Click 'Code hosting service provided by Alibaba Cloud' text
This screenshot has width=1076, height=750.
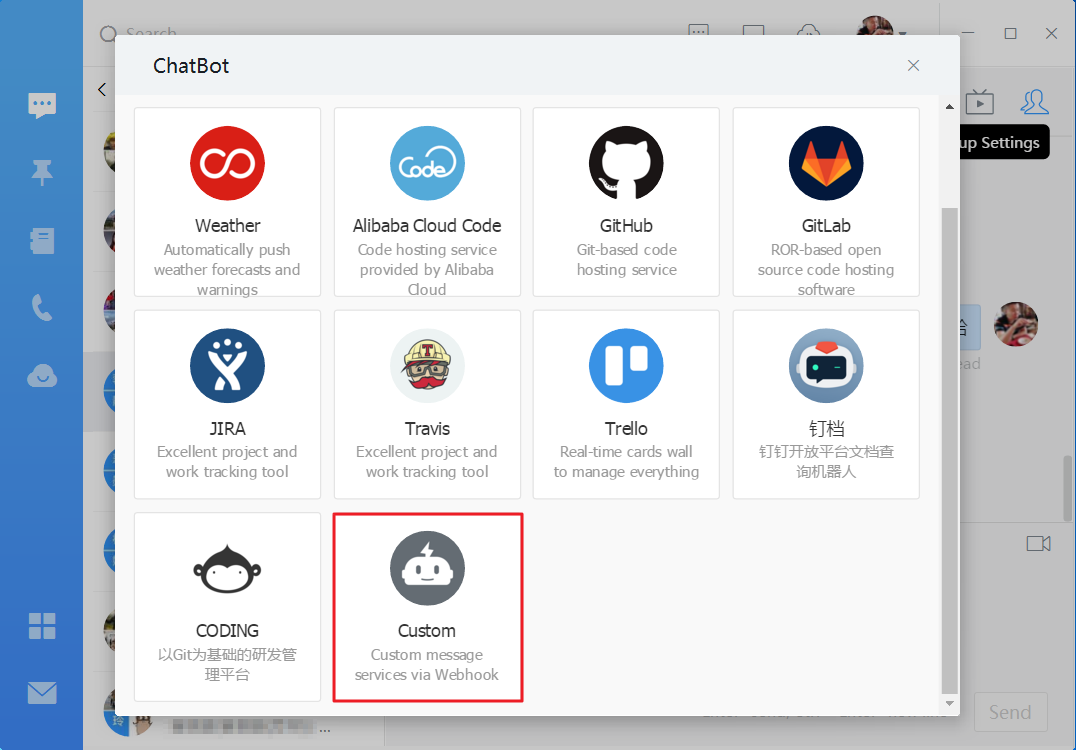427,270
